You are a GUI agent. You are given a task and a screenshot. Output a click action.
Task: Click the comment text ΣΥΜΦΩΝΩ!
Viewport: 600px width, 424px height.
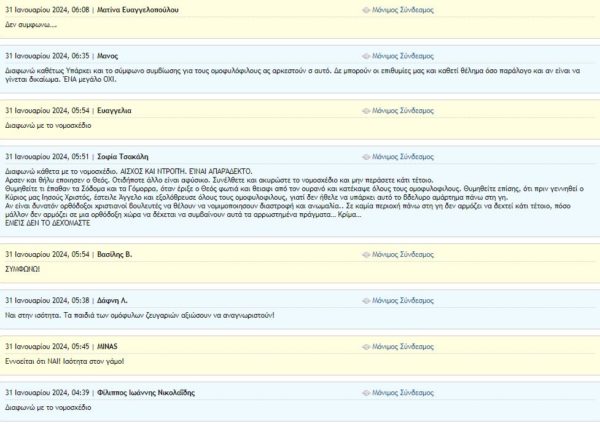(x=22, y=269)
